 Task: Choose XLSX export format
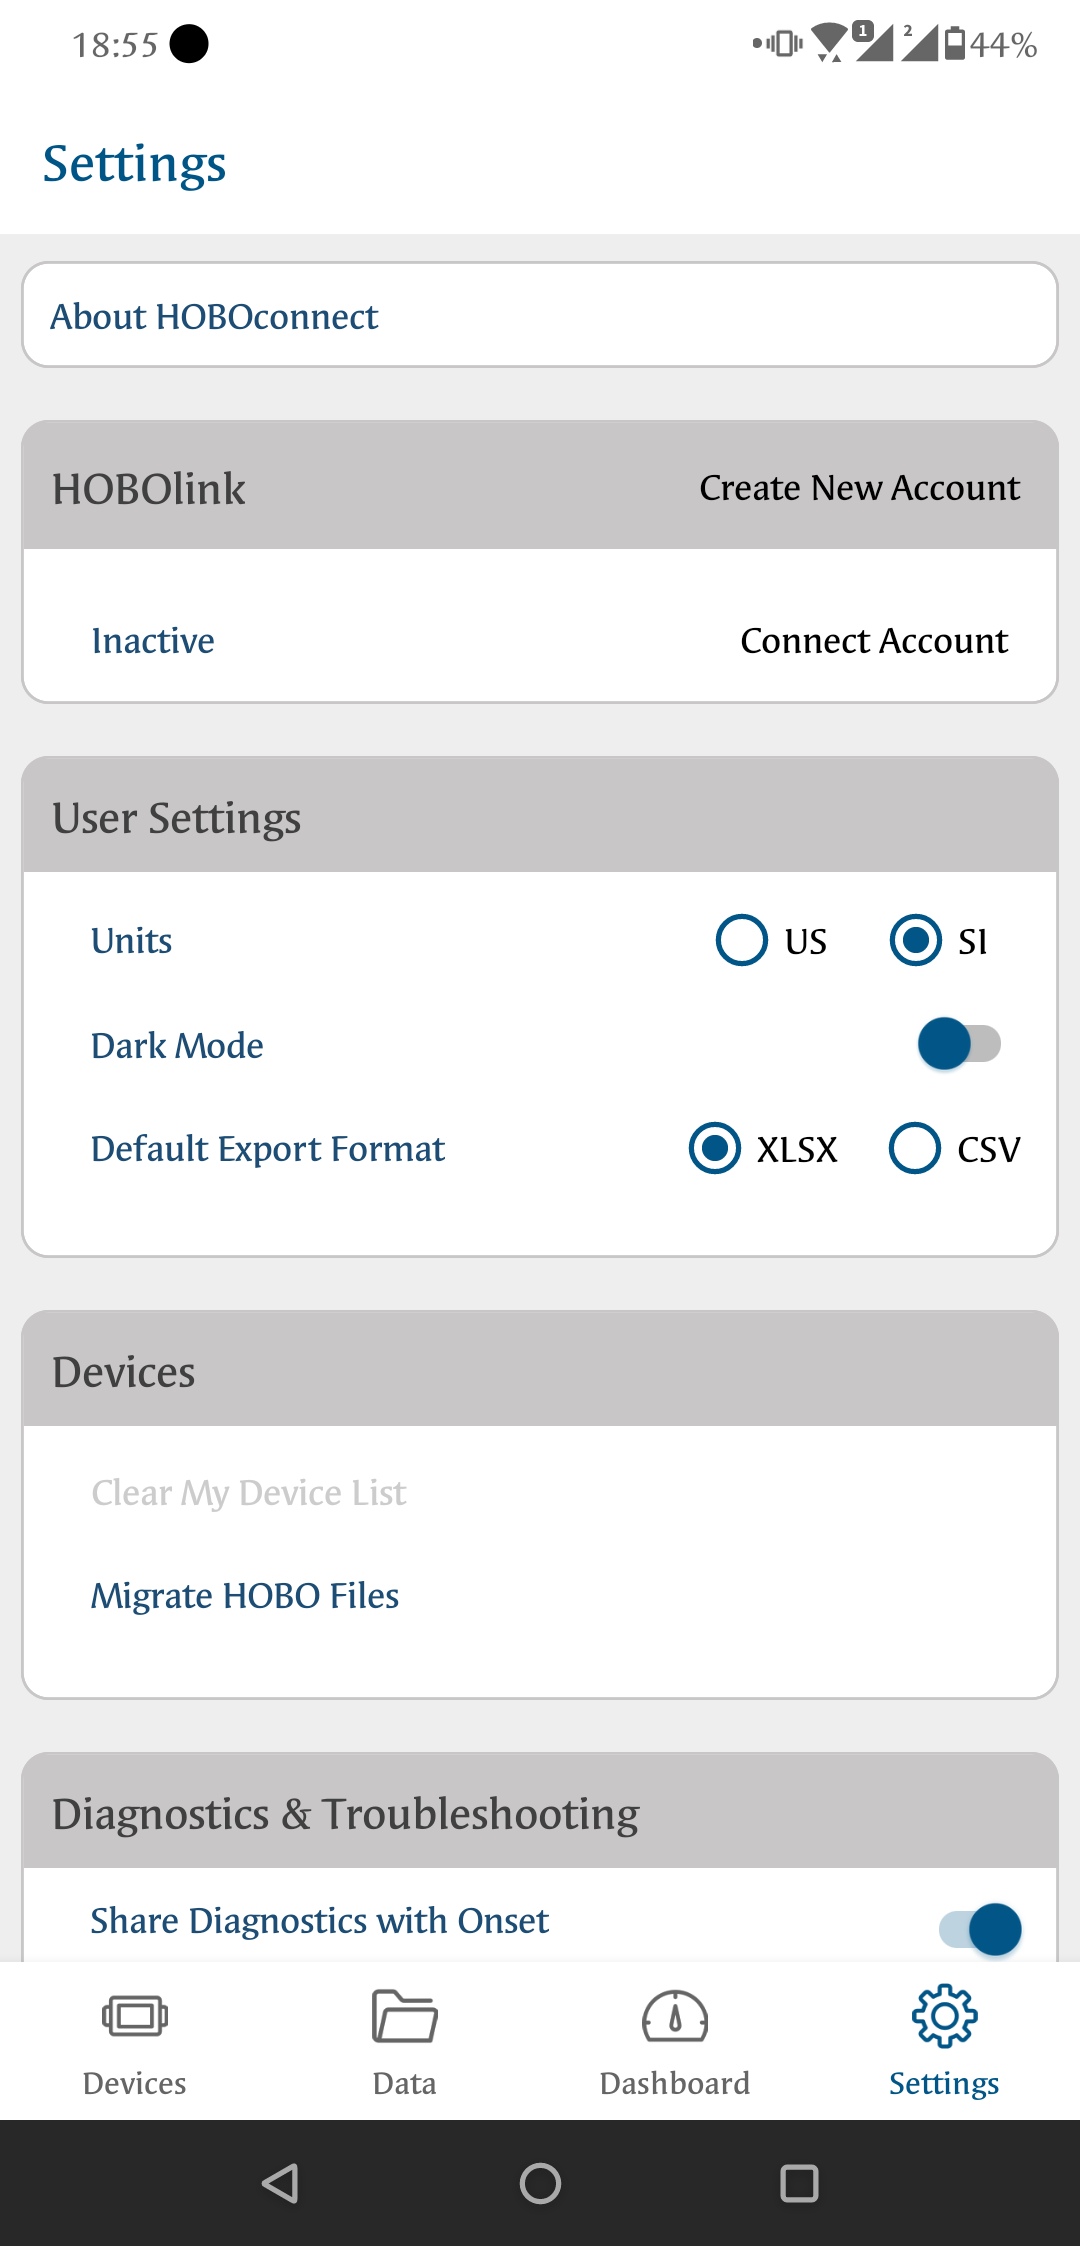click(715, 1148)
